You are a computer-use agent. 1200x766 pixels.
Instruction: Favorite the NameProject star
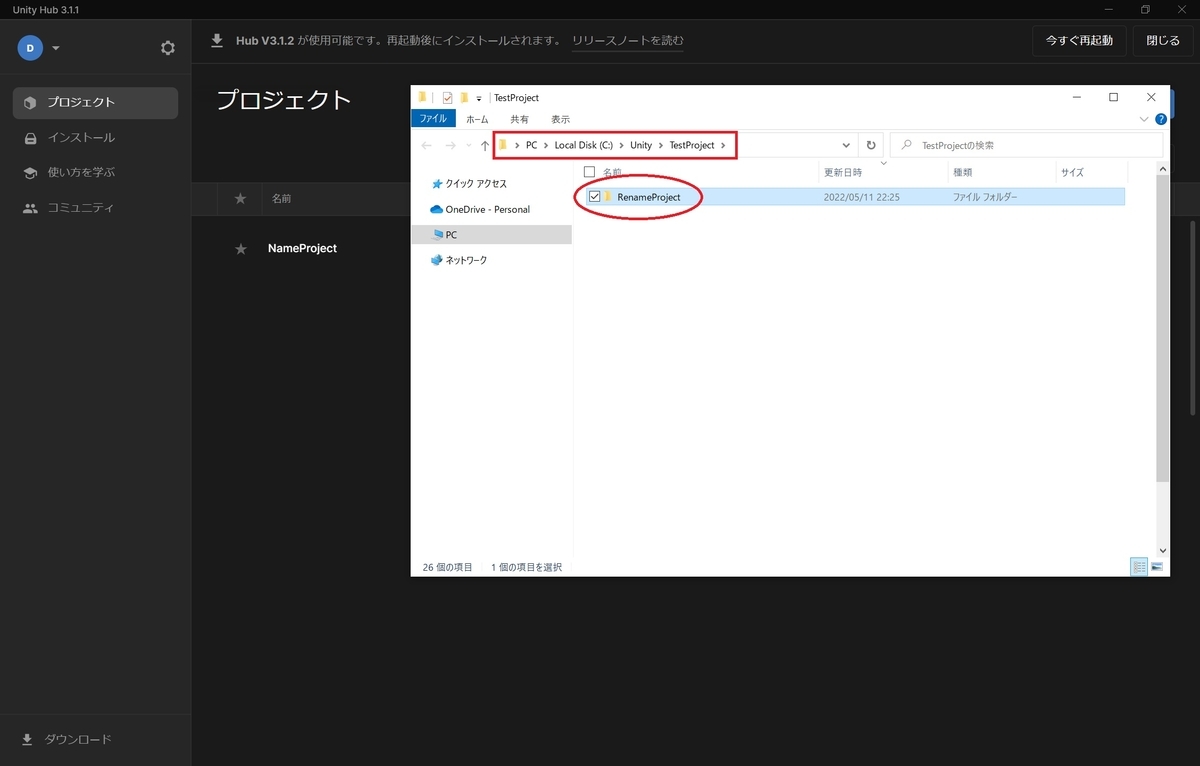click(x=240, y=249)
